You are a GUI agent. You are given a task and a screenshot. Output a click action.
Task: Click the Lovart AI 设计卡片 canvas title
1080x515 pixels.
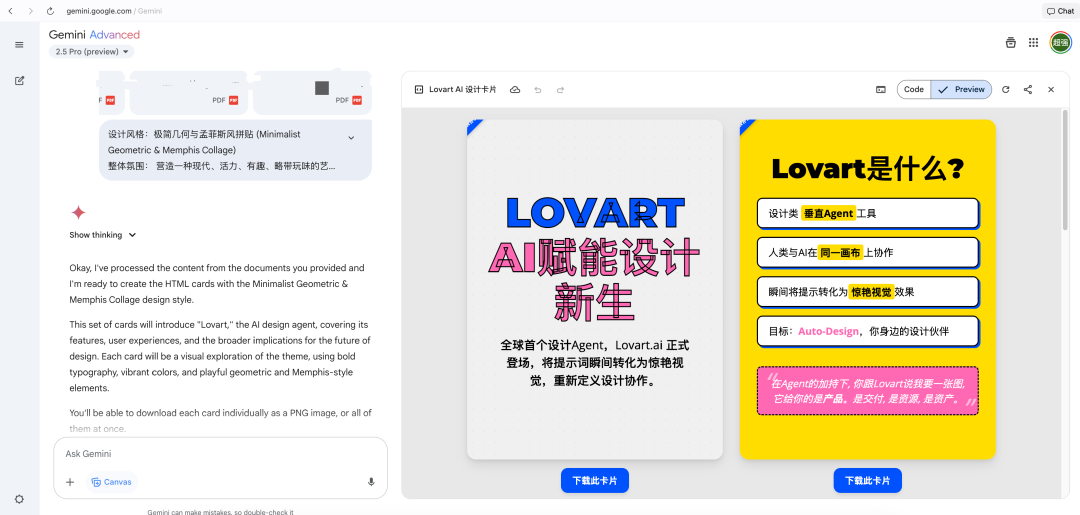tap(462, 90)
